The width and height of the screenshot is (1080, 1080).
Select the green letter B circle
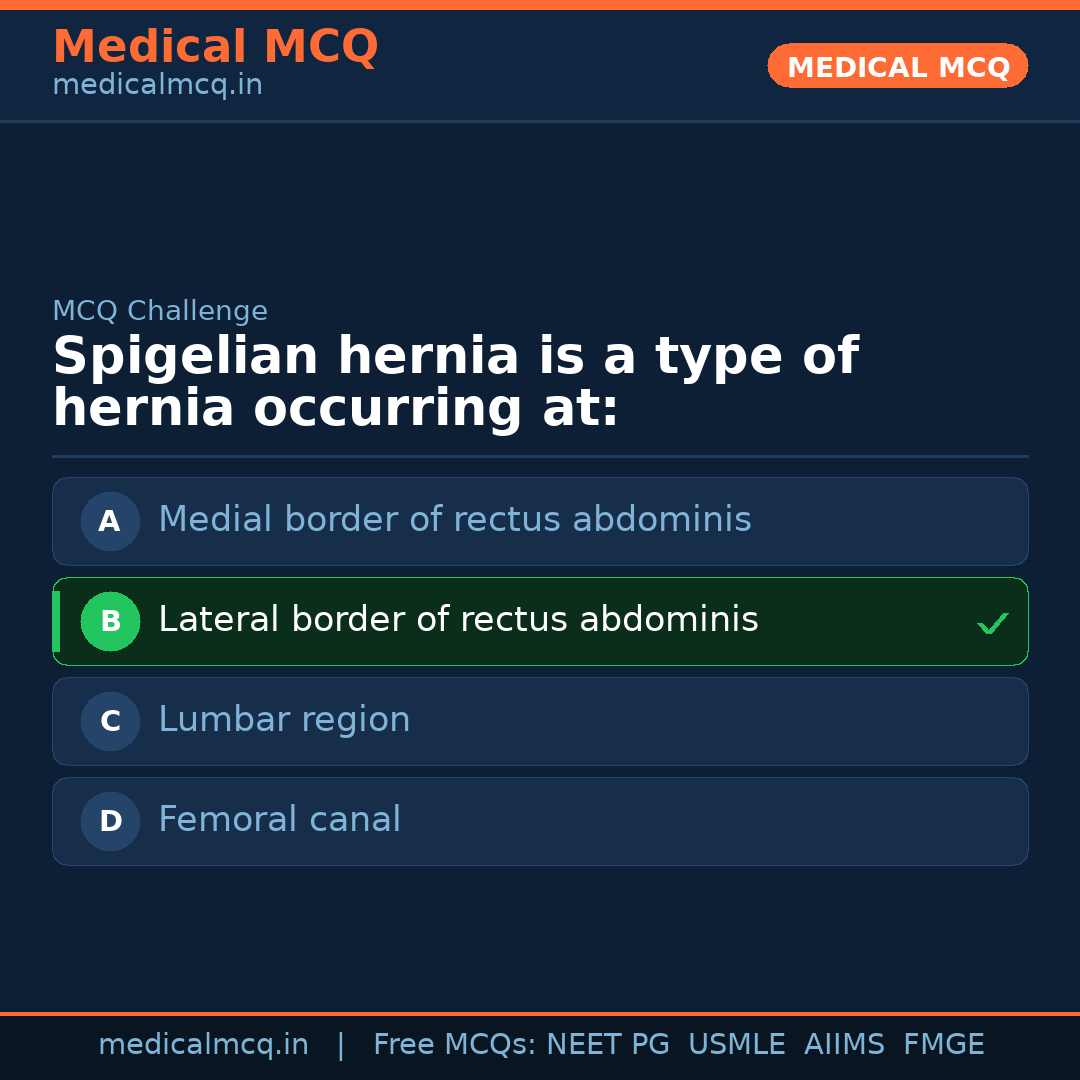point(110,621)
